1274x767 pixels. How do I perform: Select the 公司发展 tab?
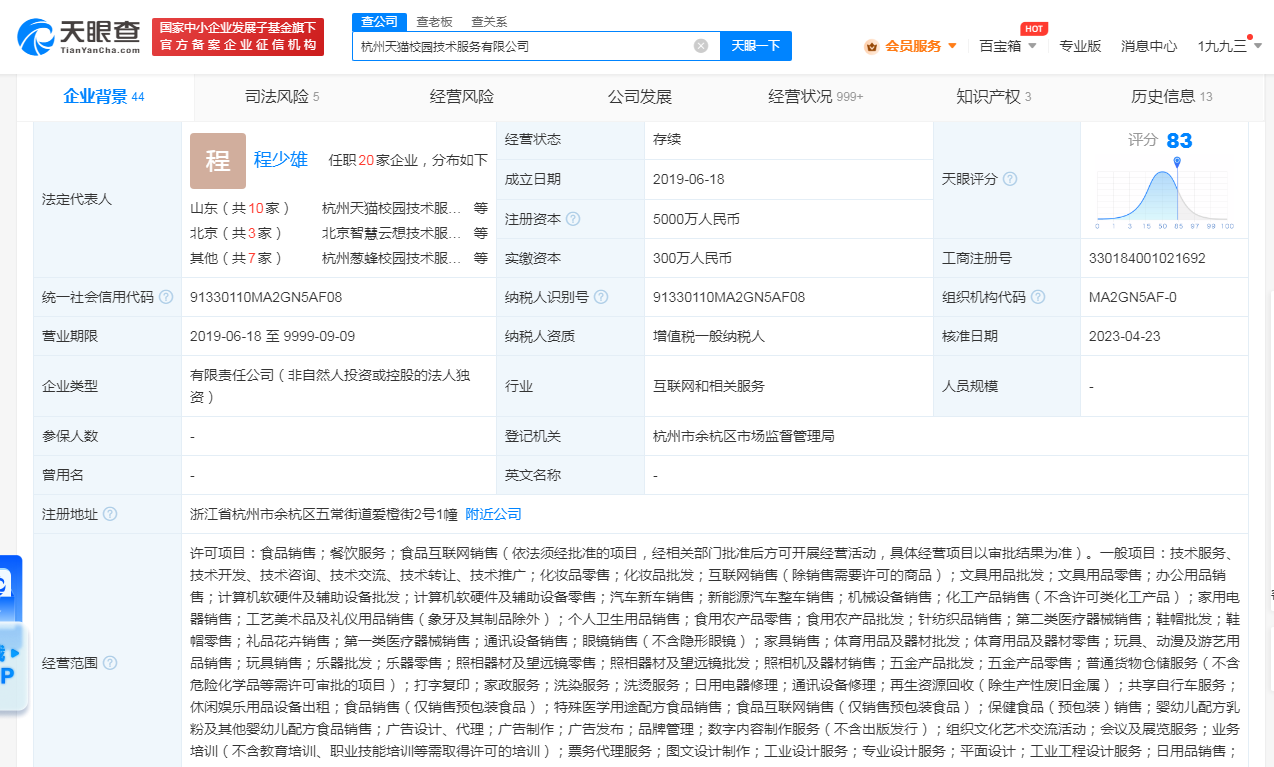click(x=640, y=97)
